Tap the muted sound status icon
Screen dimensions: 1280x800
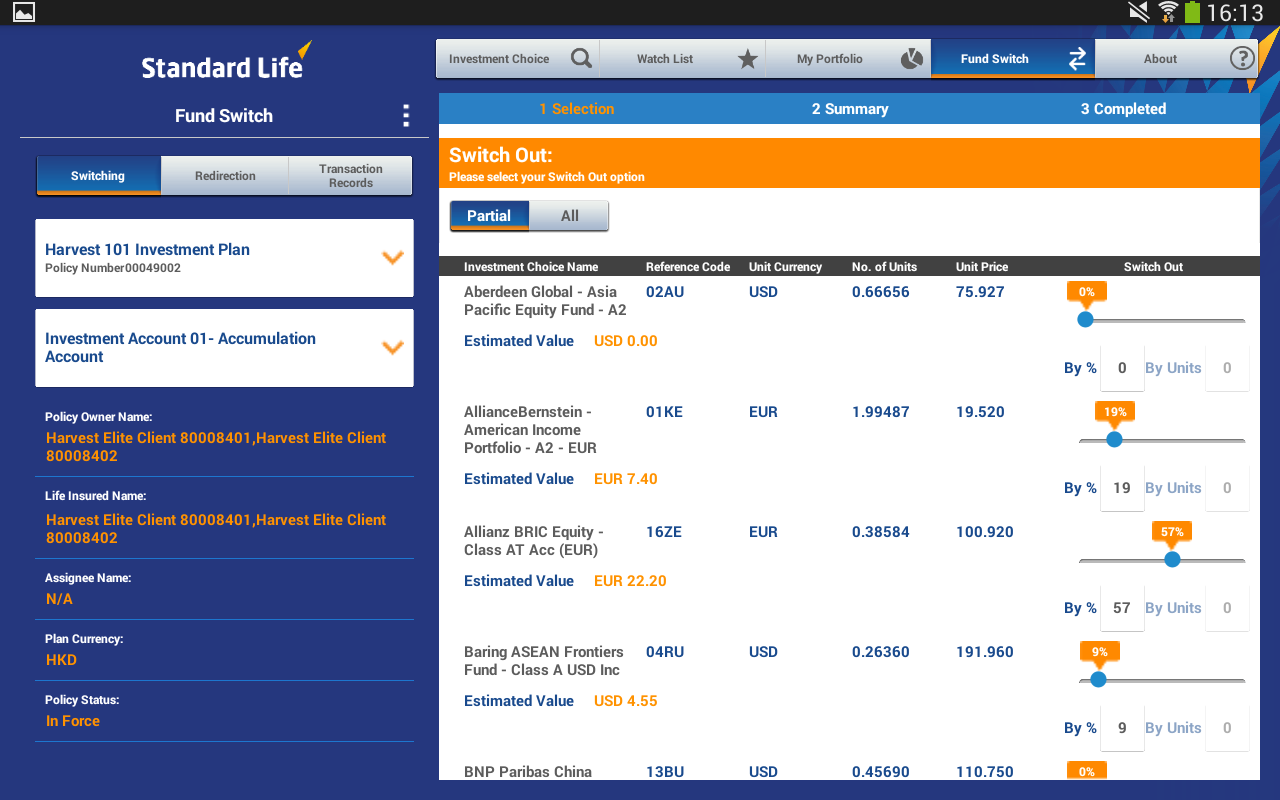[x=1139, y=12]
